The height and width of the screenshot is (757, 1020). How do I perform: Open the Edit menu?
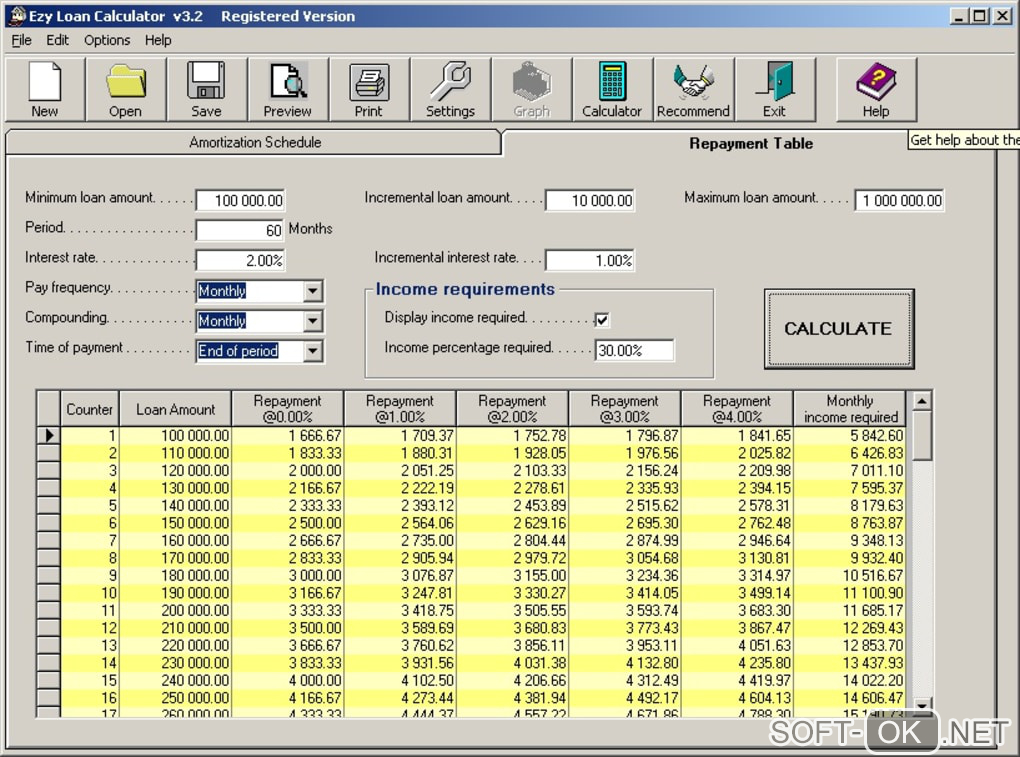tap(57, 40)
